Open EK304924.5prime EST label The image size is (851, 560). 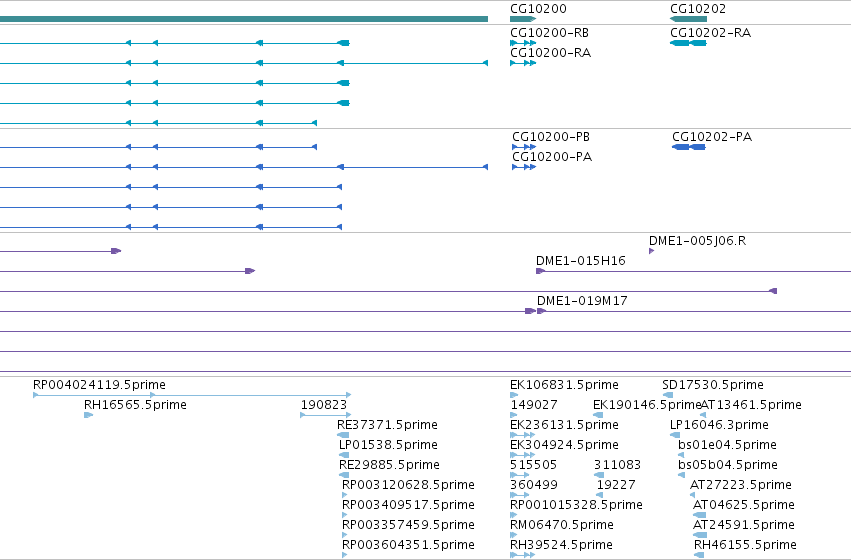point(564,445)
